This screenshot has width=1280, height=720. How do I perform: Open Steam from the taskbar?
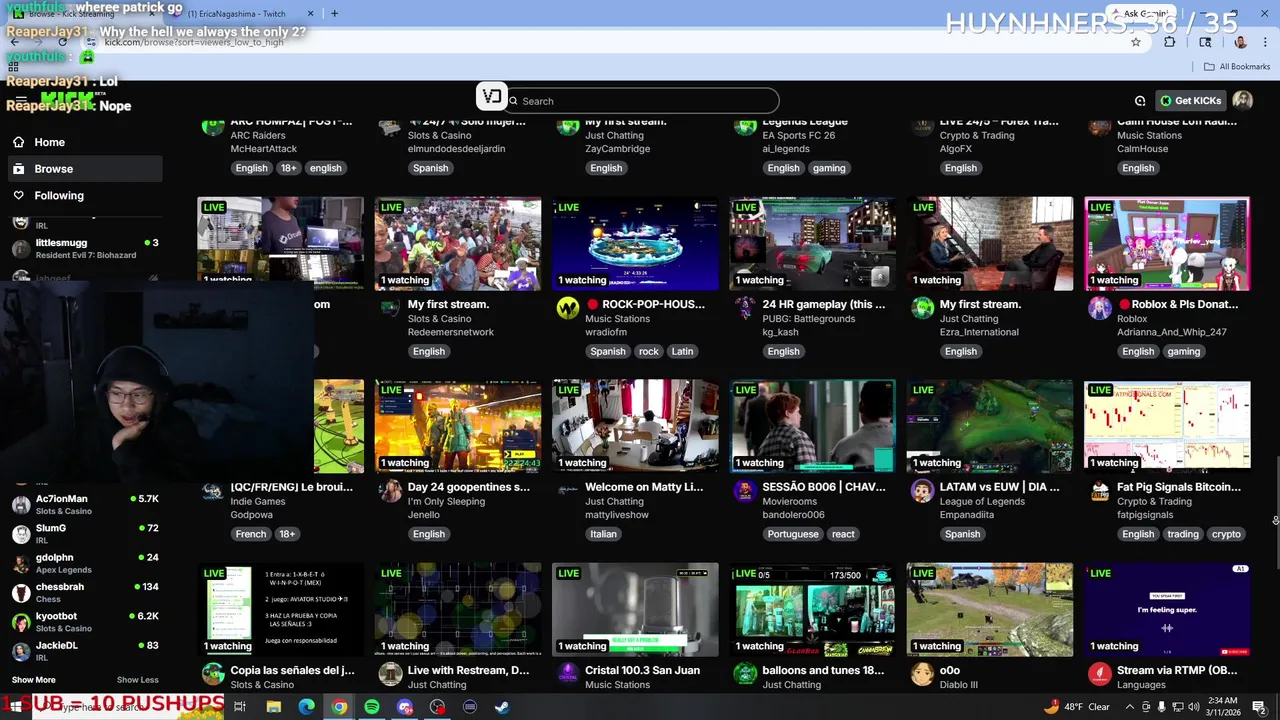tap(502, 707)
